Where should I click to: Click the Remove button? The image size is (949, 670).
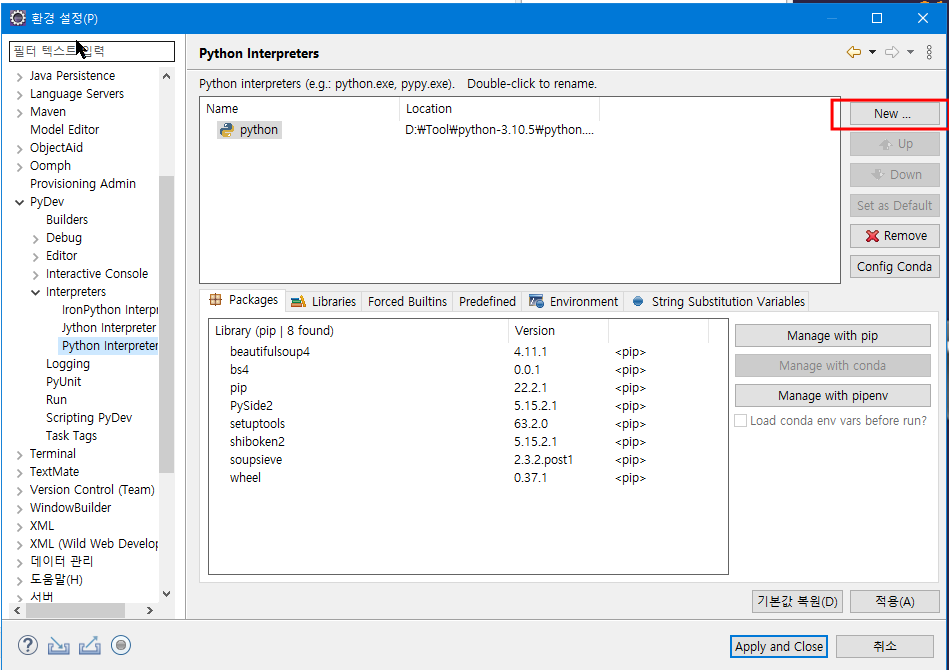pyautogui.click(x=895, y=235)
